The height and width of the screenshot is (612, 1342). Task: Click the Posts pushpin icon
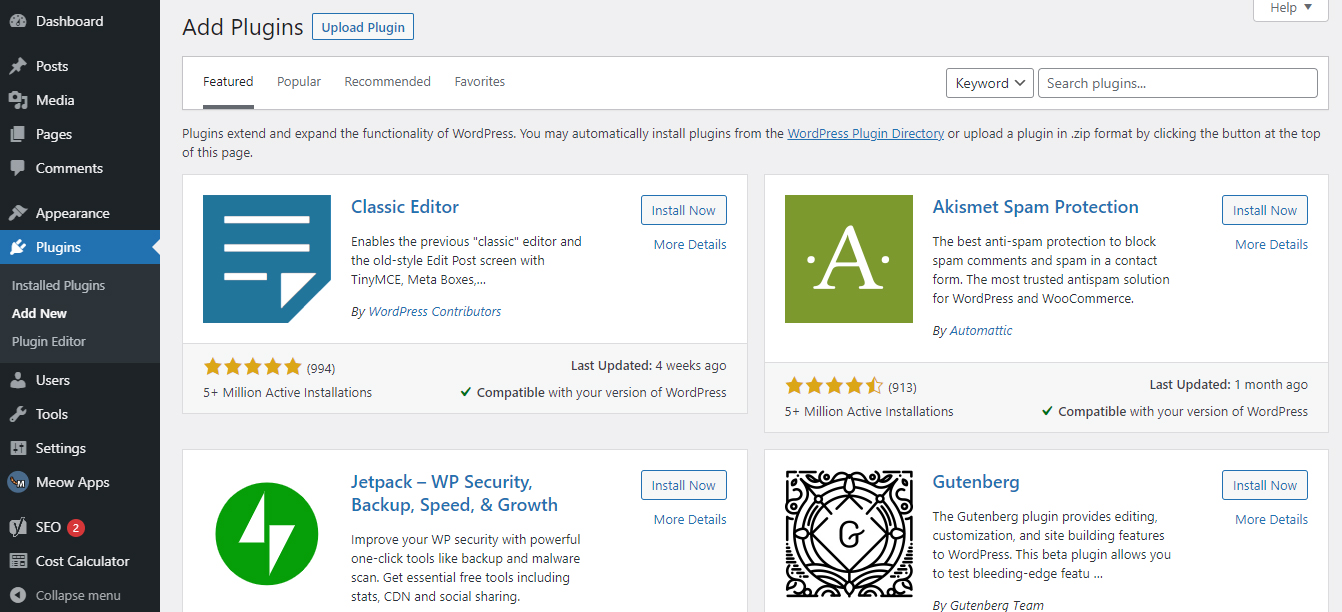coord(18,66)
